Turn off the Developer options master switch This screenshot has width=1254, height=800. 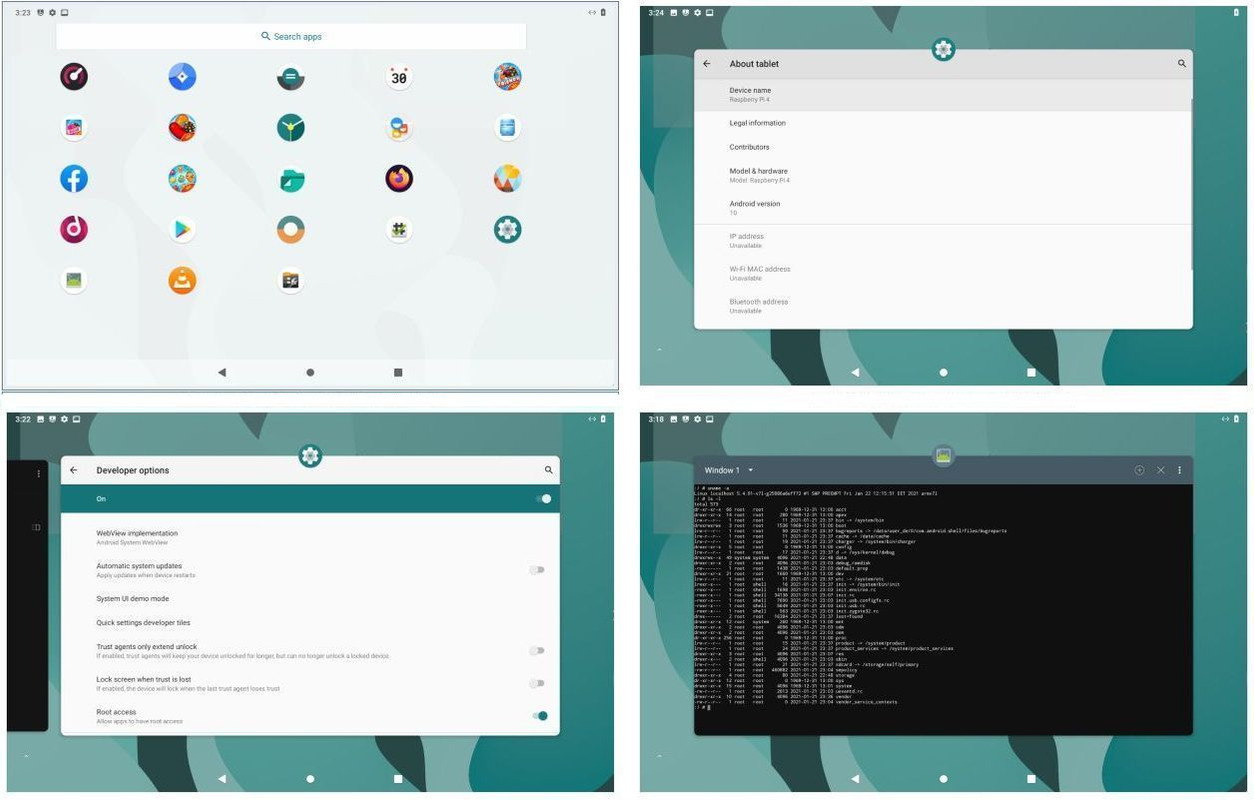click(543, 499)
